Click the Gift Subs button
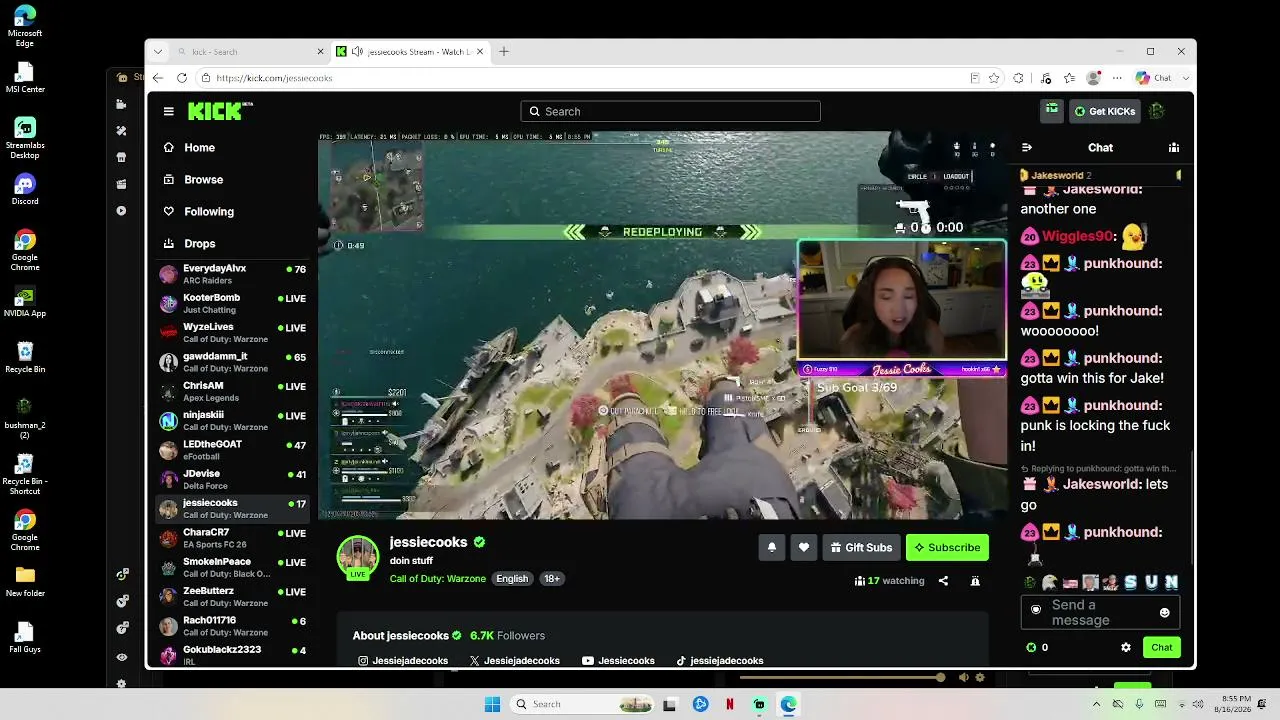The image size is (1280, 720). [x=861, y=547]
